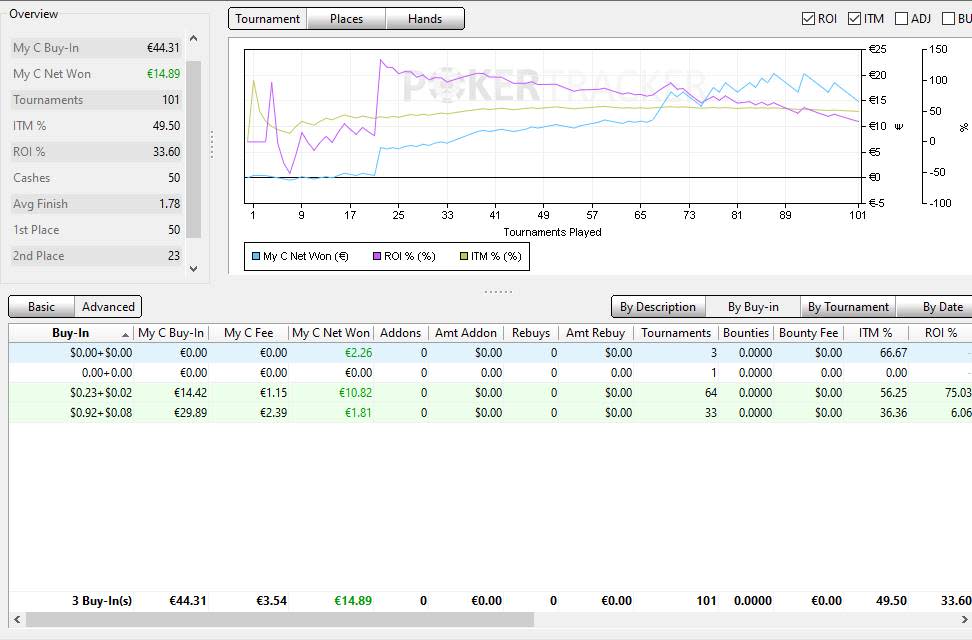Click the table's right scroll arrow
This screenshot has height=640, width=972.
pos(965,620)
